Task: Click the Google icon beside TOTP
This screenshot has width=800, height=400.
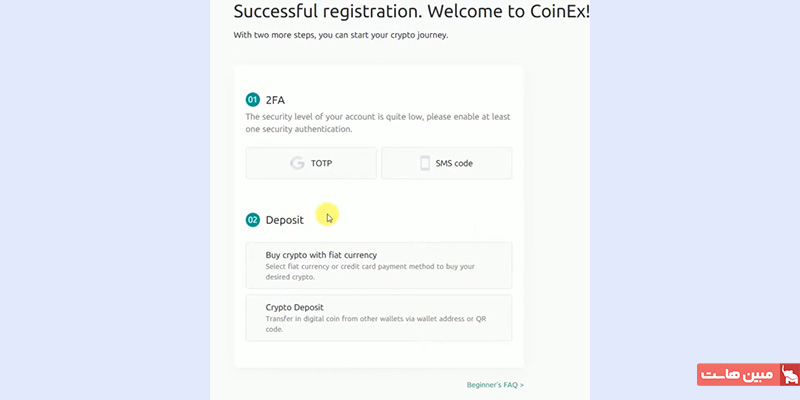Action: pyautogui.click(x=297, y=163)
